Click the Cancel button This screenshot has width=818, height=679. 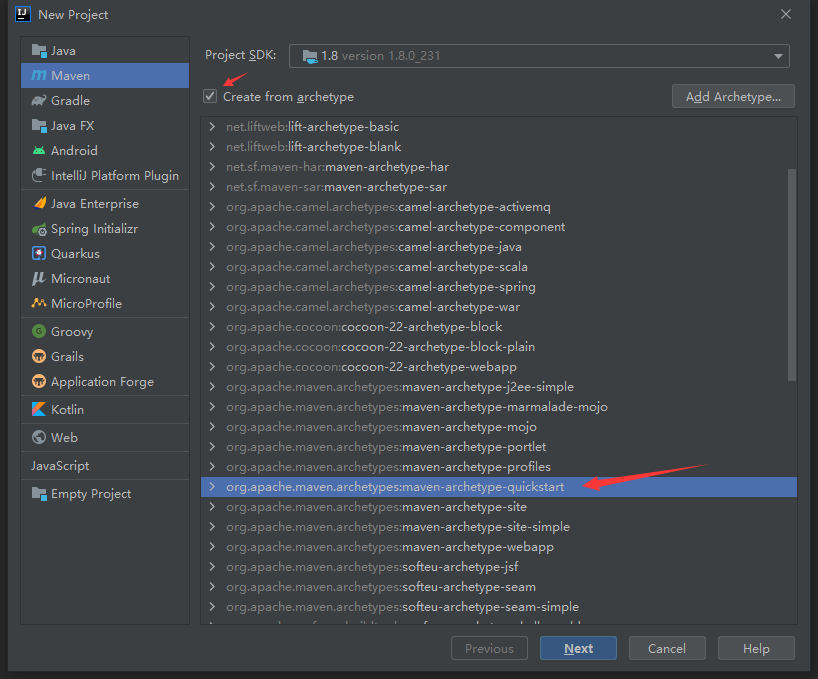click(667, 648)
